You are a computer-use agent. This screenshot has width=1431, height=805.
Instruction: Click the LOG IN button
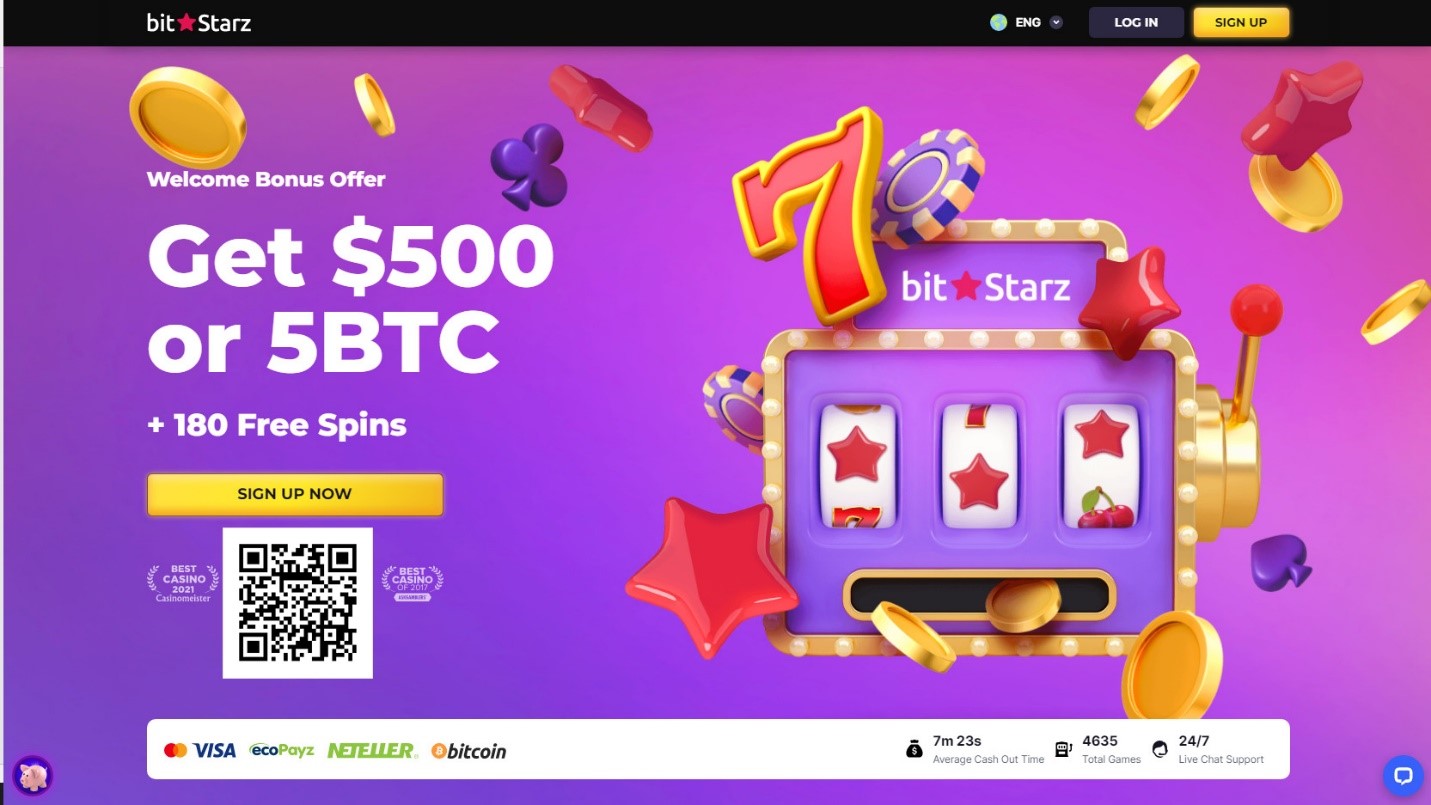[1136, 22]
